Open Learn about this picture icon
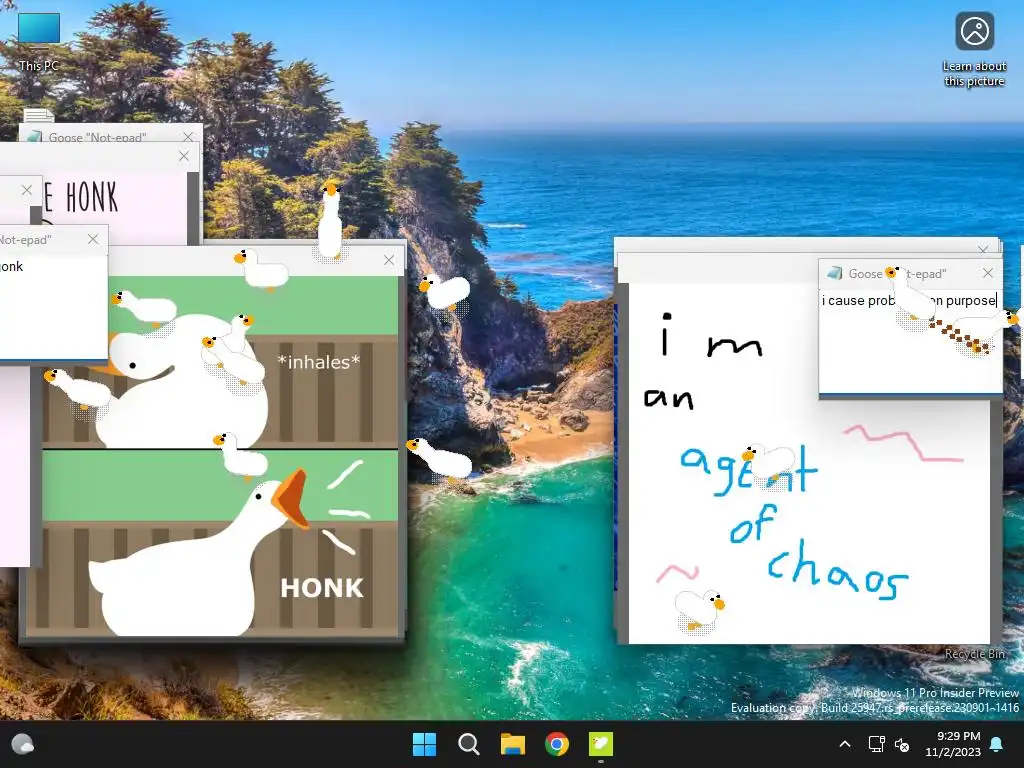This screenshot has width=1024, height=768. point(974,49)
